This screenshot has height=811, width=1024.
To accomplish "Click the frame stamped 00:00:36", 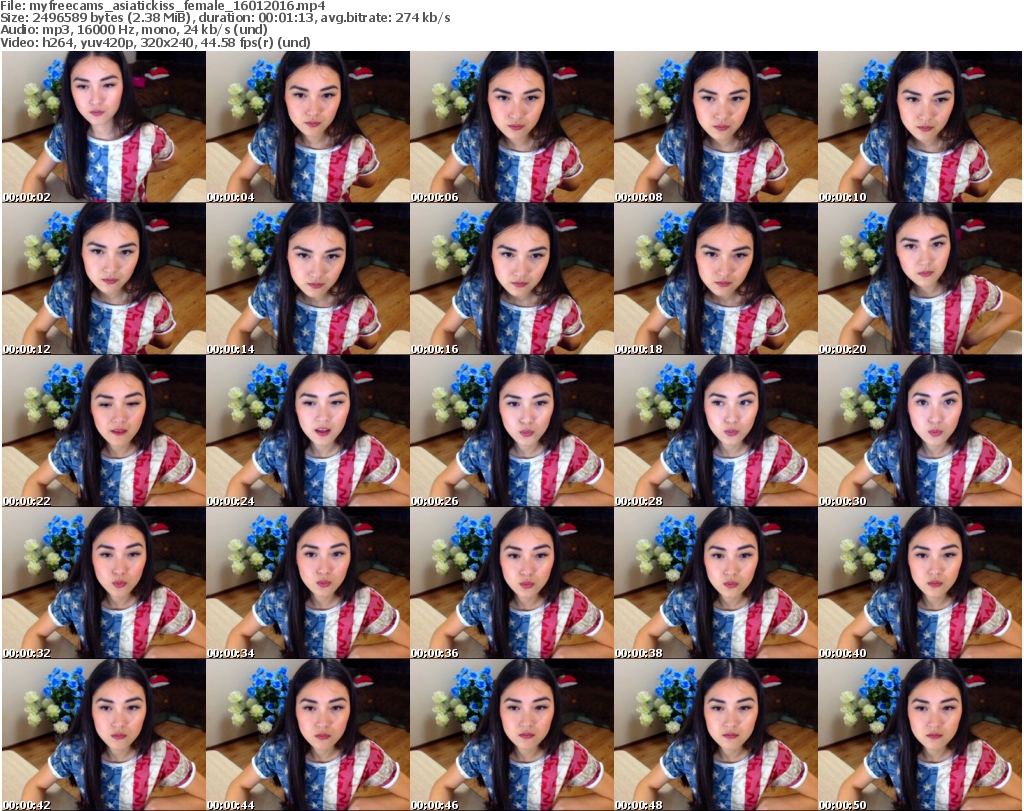I will pos(512,583).
